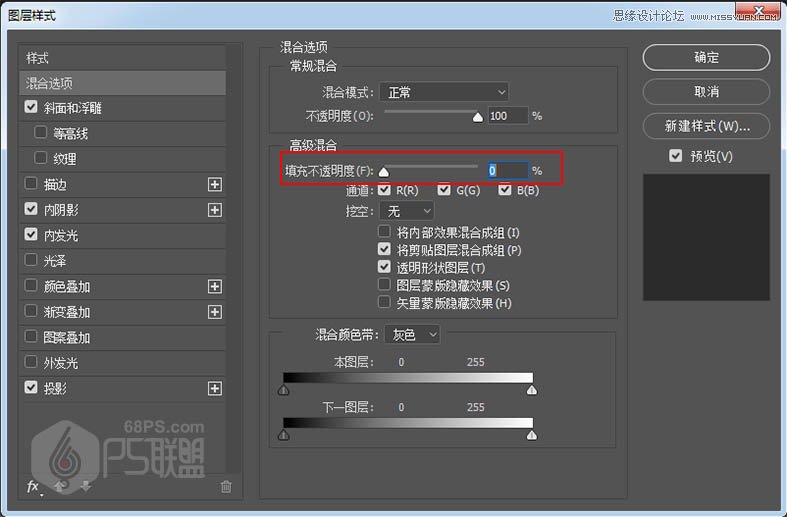Screen dimensions: 787x517
Task: Click the trash icon to delete effect
Action: [226, 487]
